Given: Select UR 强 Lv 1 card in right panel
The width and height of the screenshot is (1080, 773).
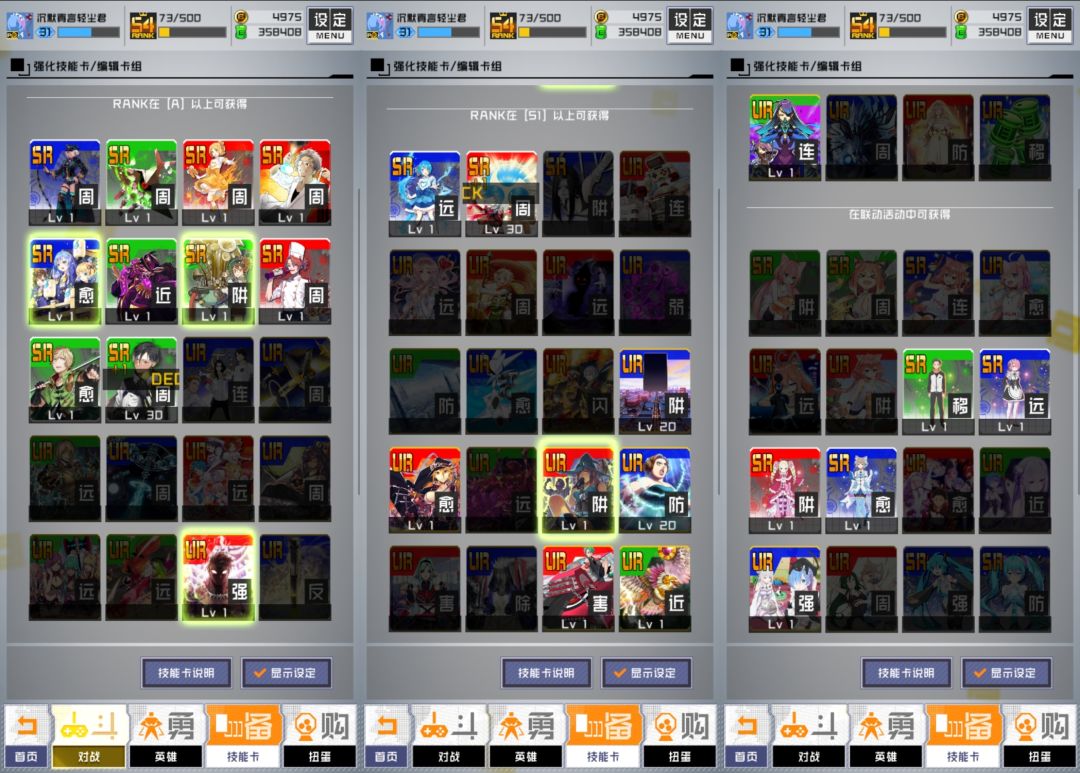Looking at the screenshot, I should coord(785,589).
